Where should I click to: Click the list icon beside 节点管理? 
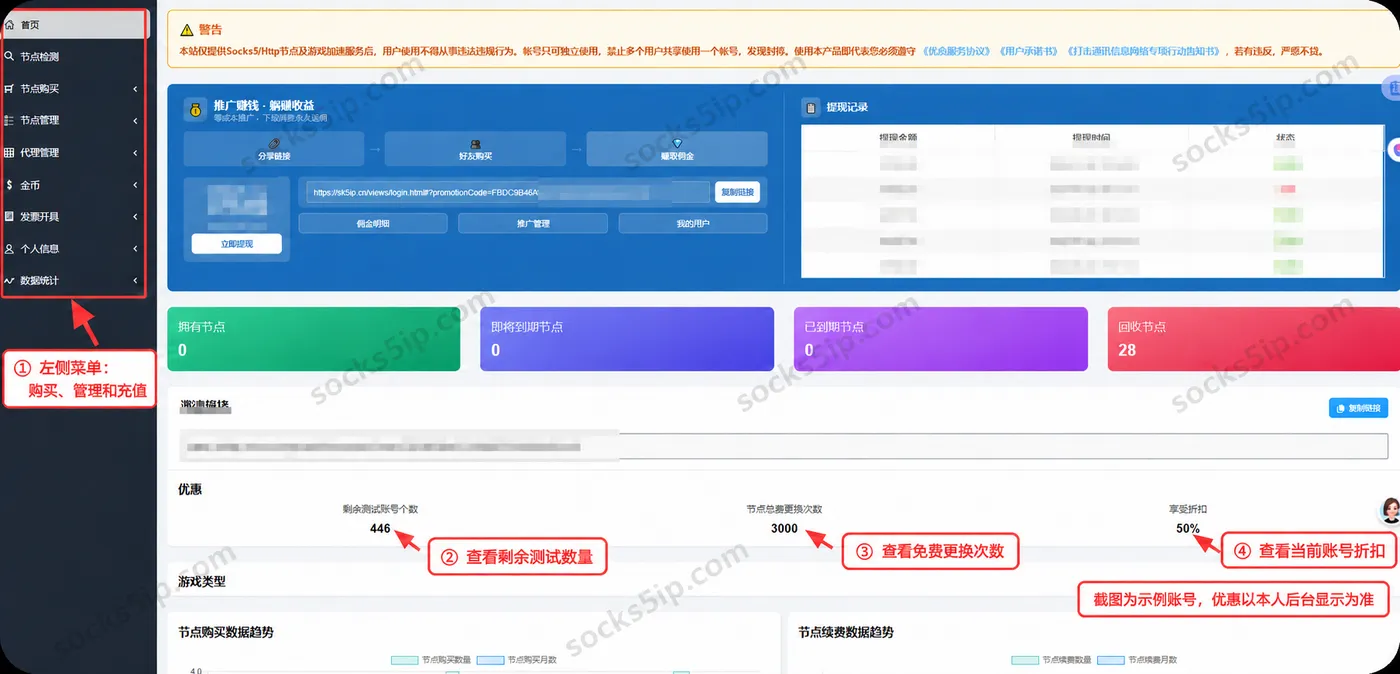click(x=10, y=120)
